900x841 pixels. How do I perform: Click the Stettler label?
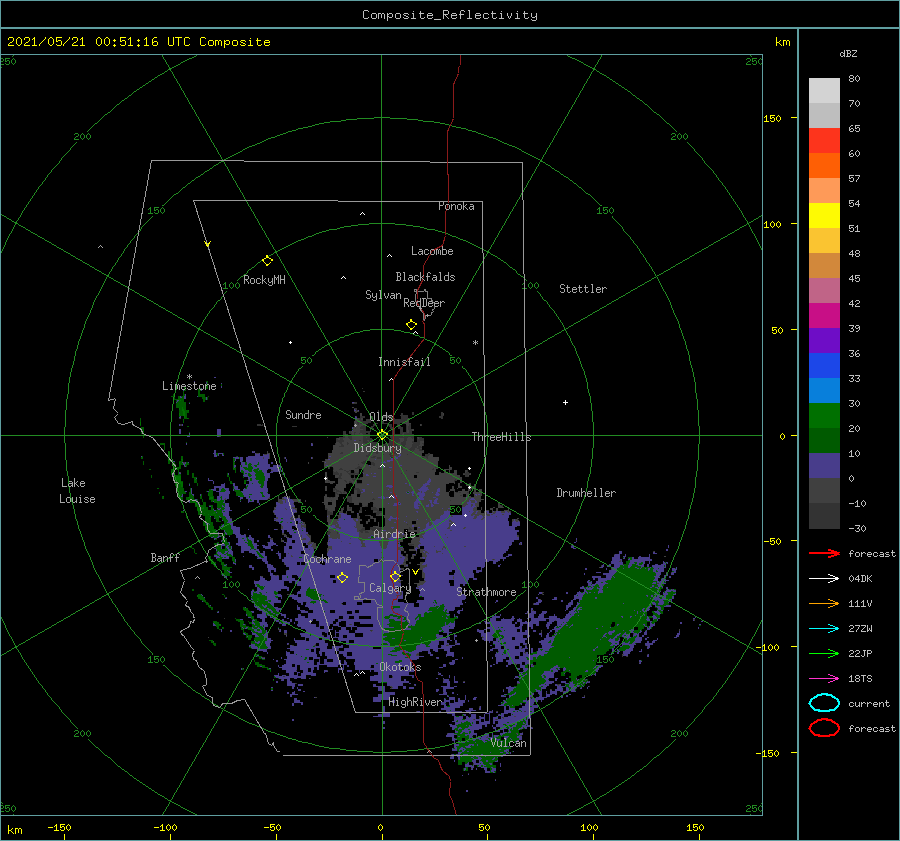pos(583,289)
